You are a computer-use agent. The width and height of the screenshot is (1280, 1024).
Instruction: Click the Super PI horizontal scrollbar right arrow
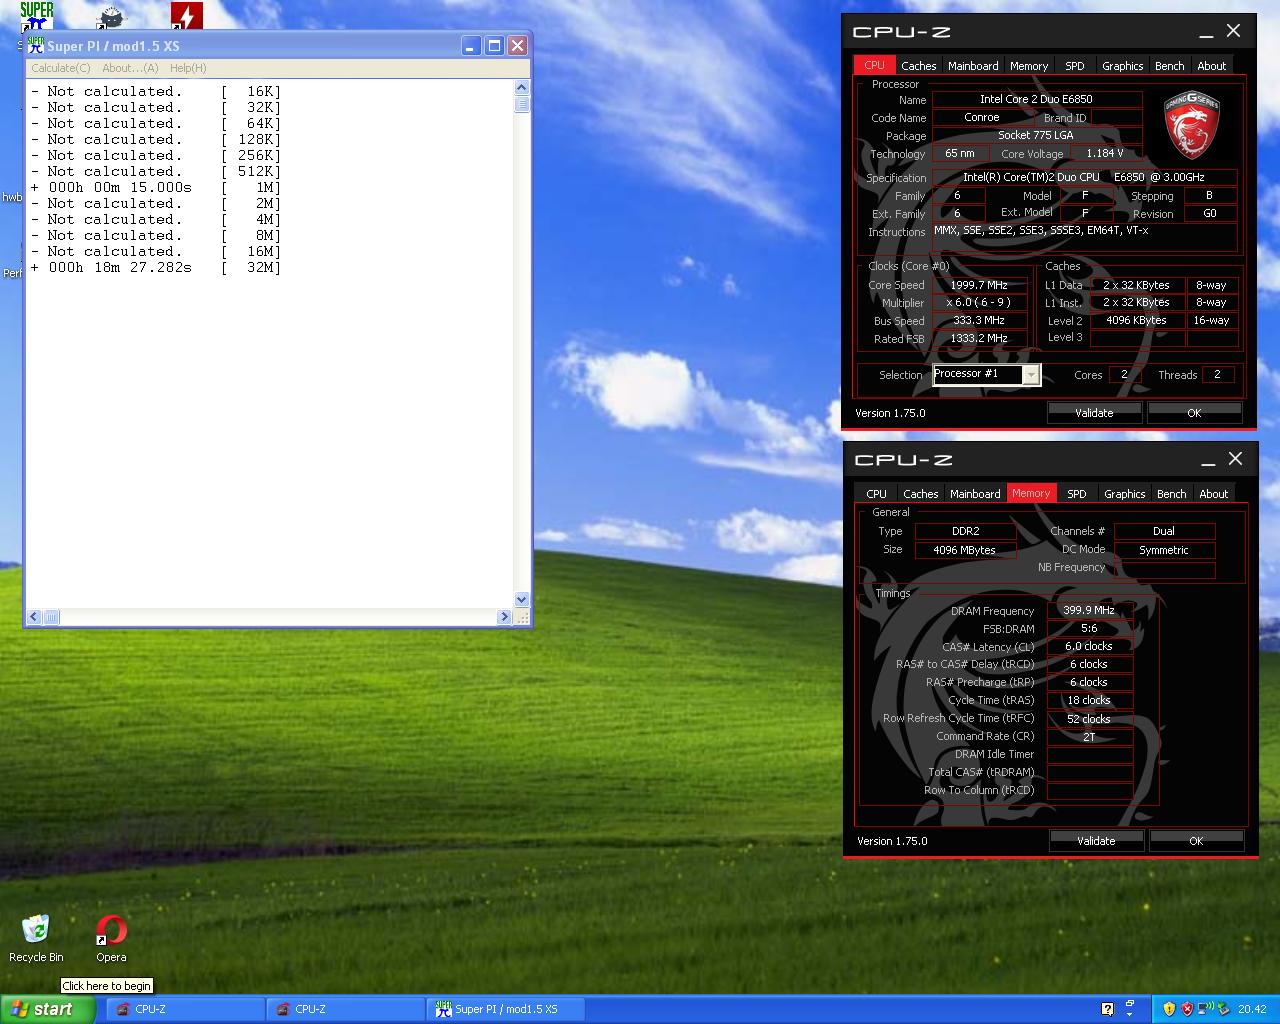pos(504,617)
